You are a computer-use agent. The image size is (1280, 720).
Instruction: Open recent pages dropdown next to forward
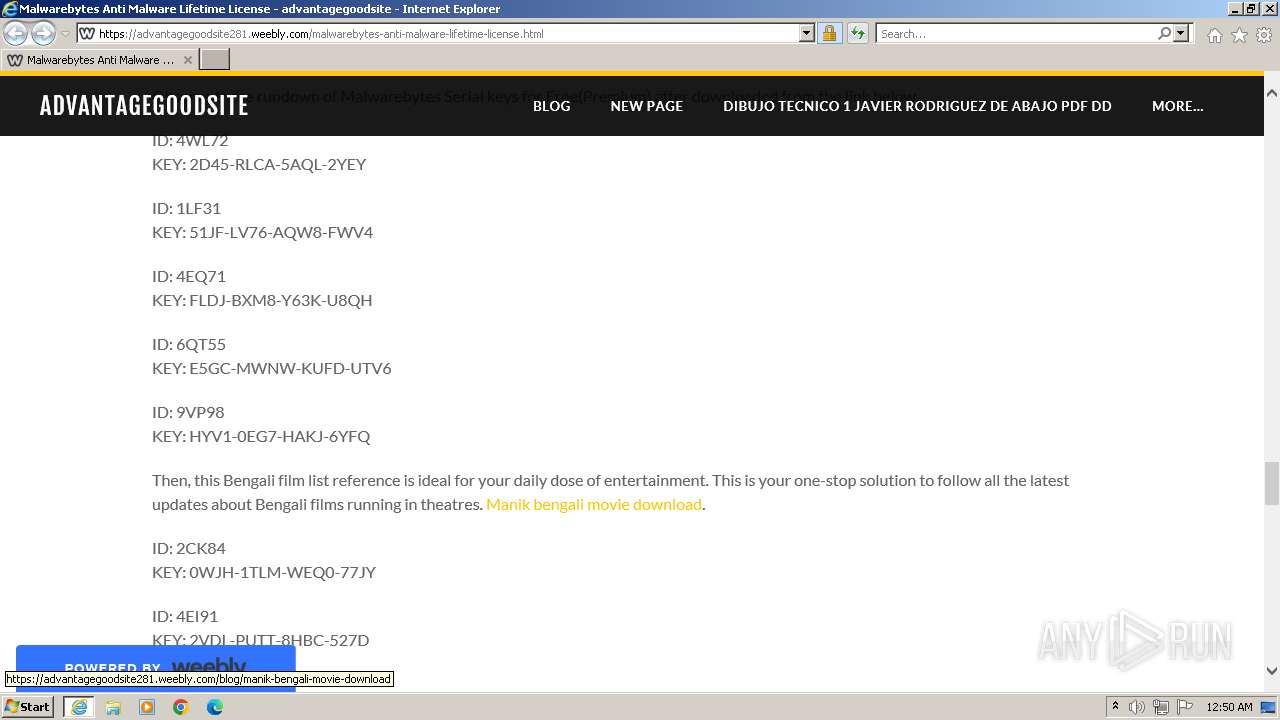[65, 34]
